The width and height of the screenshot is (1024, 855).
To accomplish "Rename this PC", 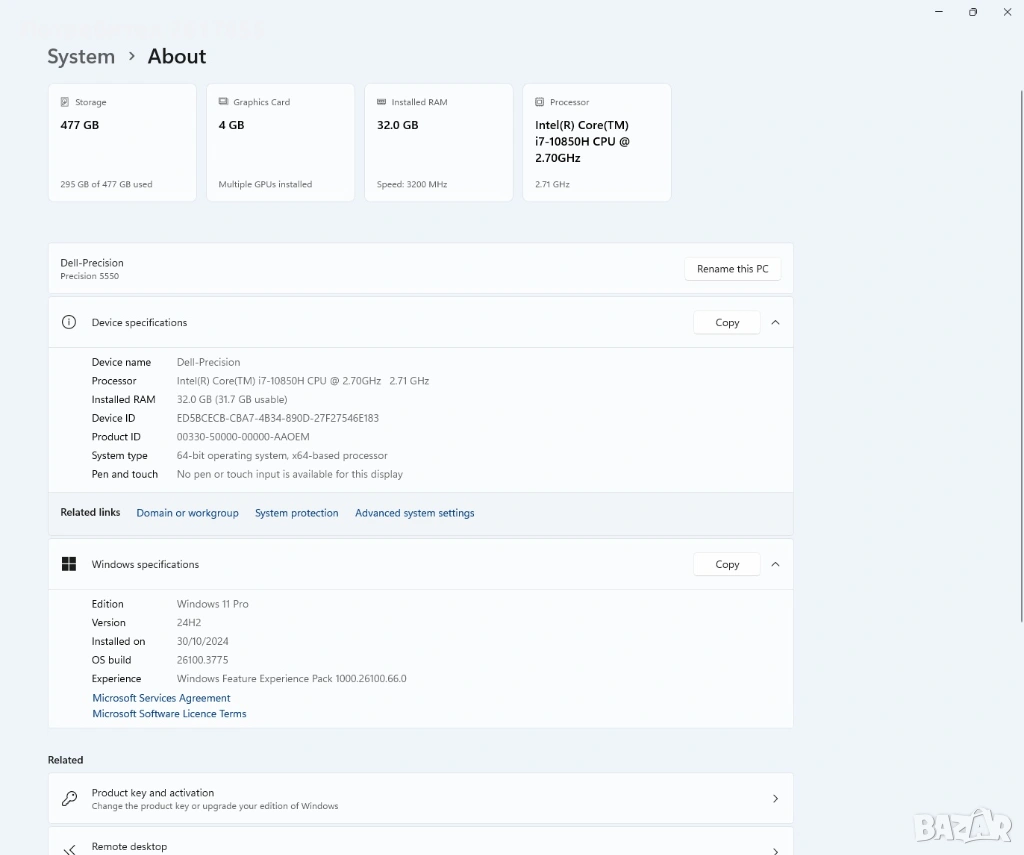I will 732,268.
